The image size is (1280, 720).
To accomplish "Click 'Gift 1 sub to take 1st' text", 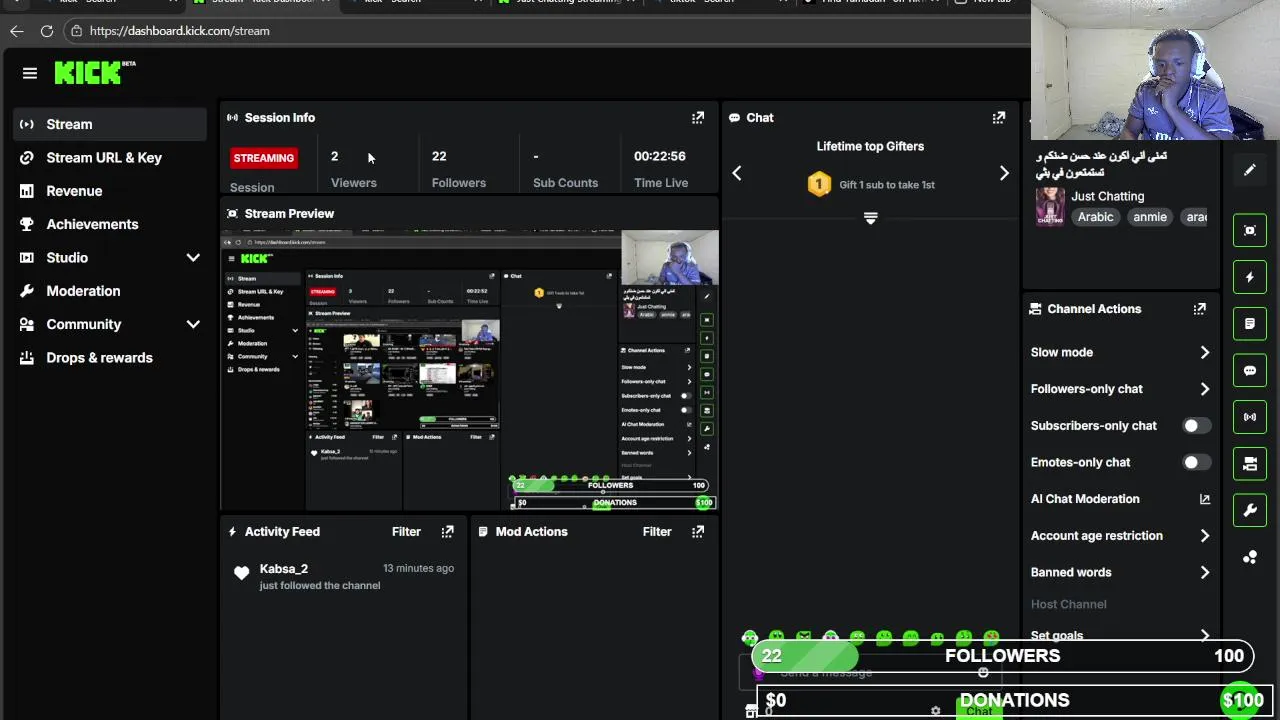I will (x=887, y=185).
